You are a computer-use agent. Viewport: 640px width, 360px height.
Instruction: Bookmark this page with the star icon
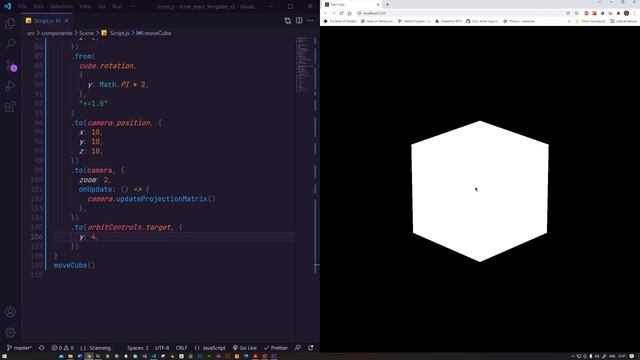pyautogui.click(x=576, y=13)
